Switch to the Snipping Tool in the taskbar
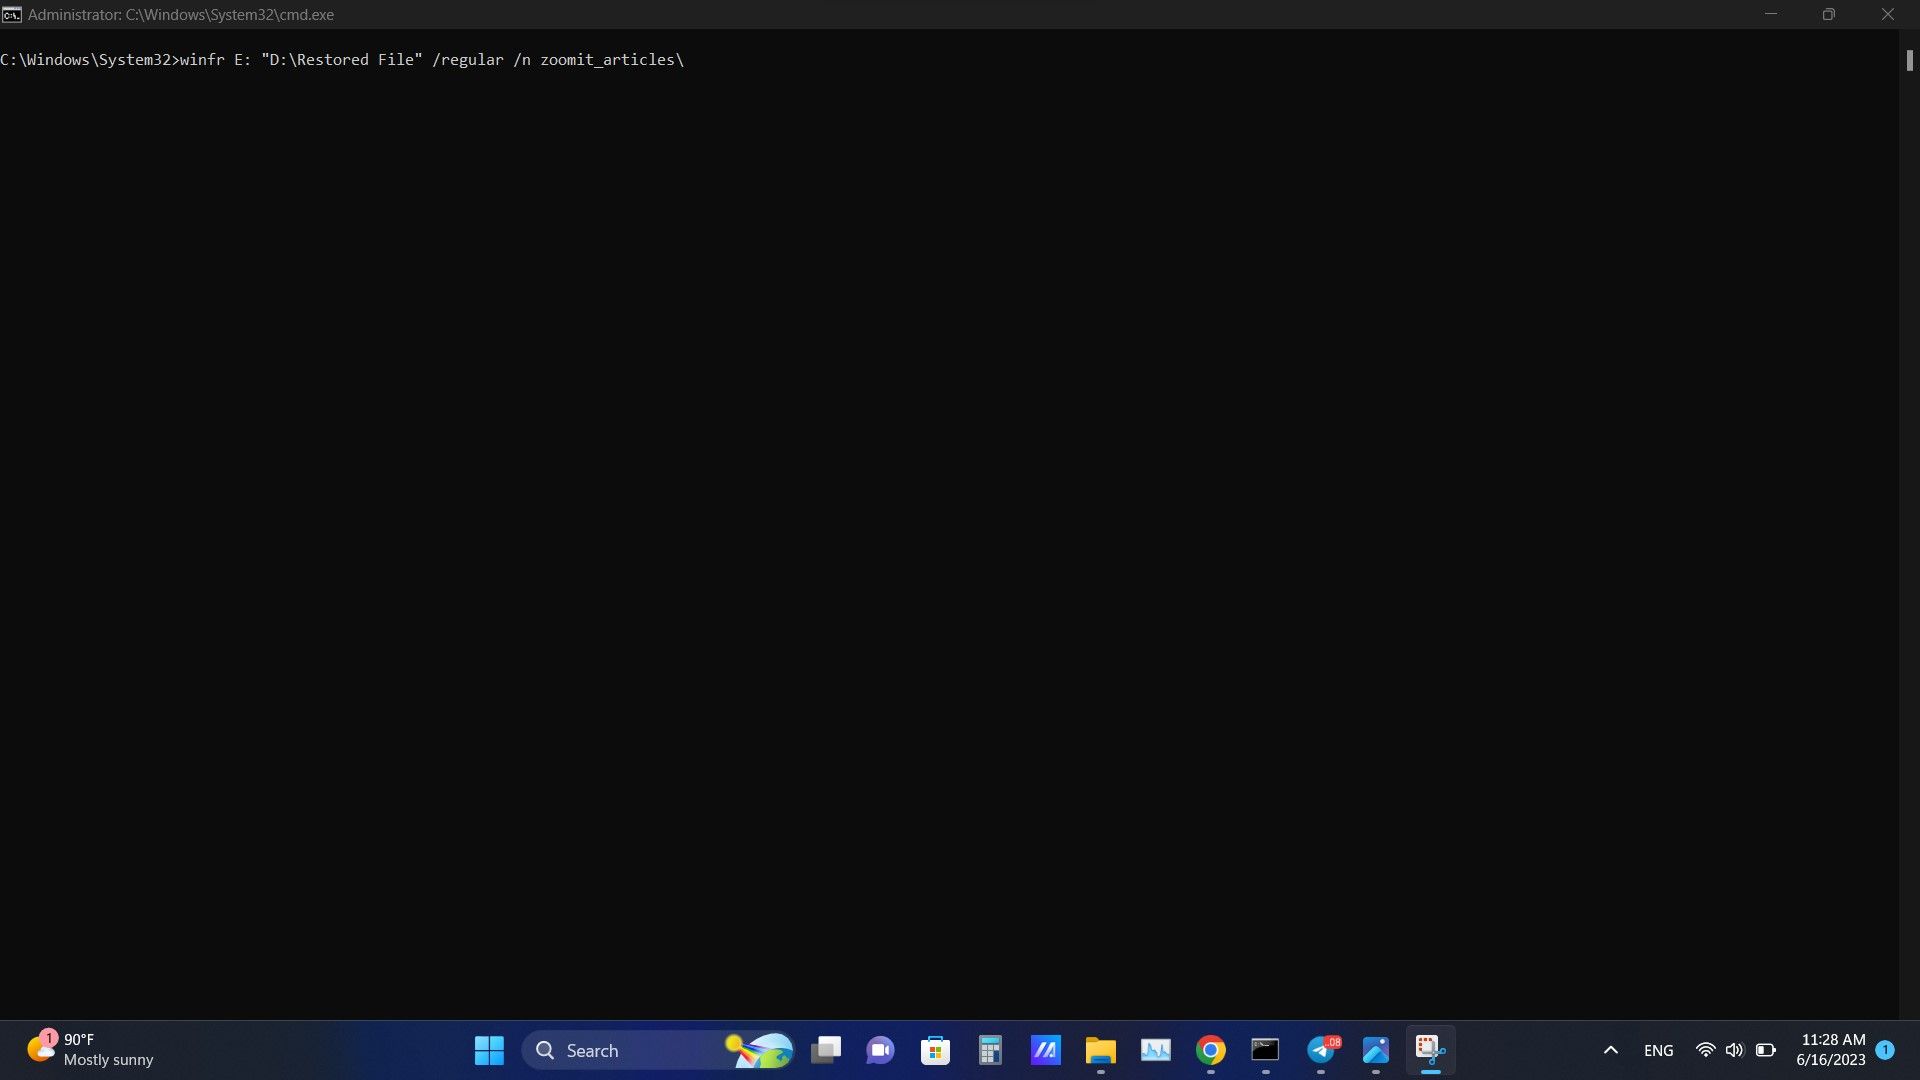This screenshot has height=1080, width=1920. 1431,1050
